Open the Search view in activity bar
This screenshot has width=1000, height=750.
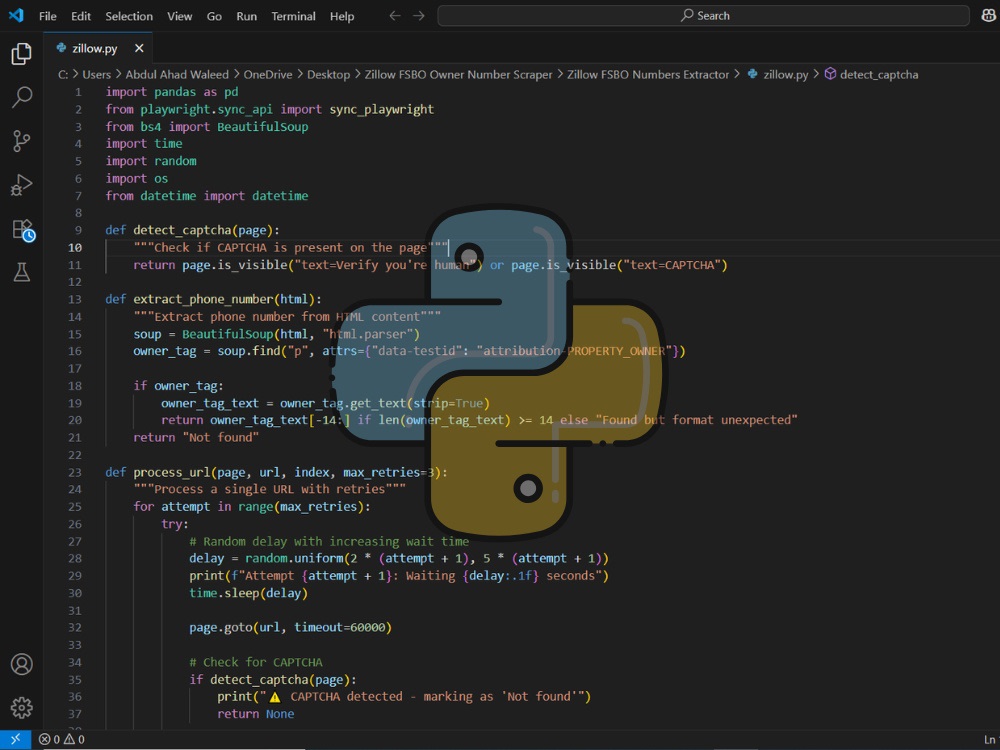click(x=21, y=97)
